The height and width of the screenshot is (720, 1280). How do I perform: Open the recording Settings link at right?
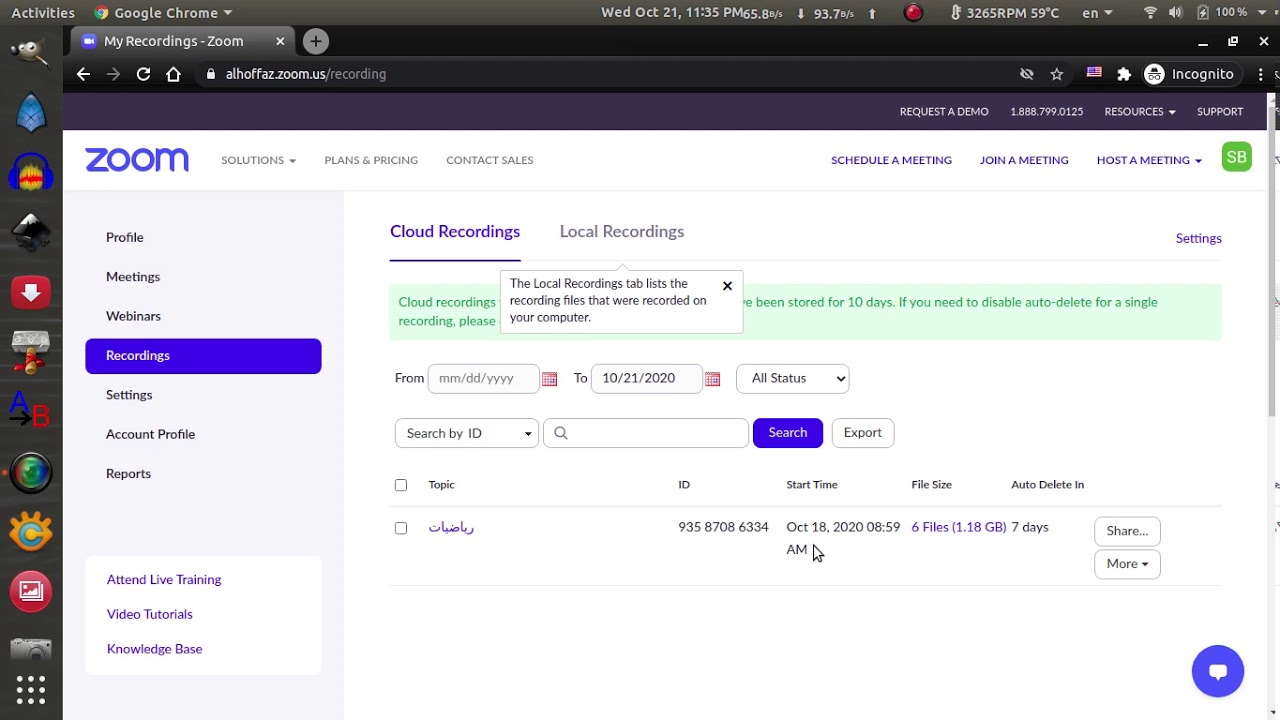point(1198,238)
